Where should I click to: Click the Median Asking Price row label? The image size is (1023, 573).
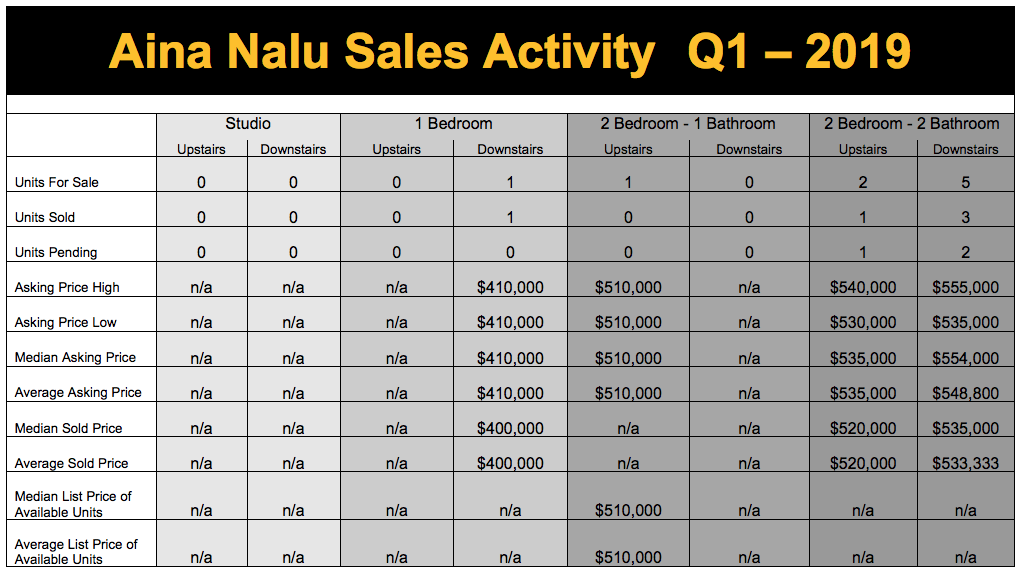click(75, 358)
